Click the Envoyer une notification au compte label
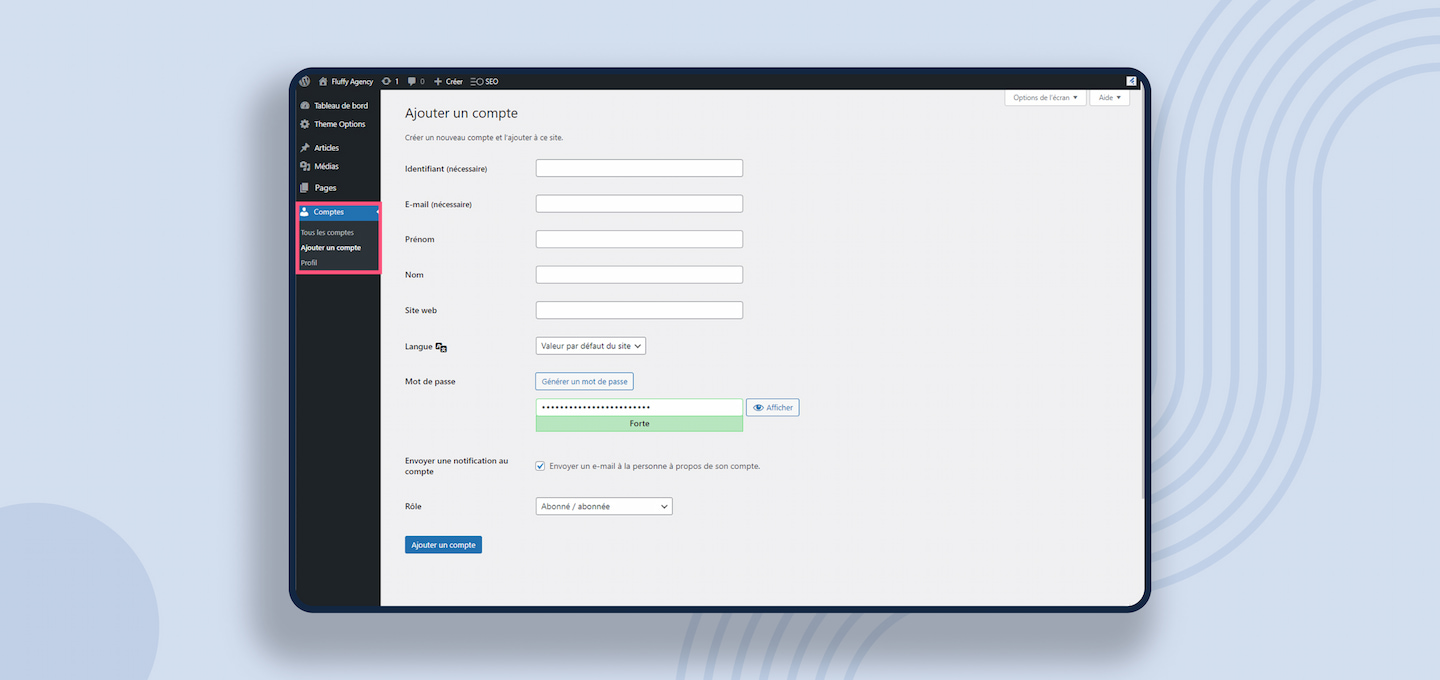The width and height of the screenshot is (1440, 680). (456, 466)
